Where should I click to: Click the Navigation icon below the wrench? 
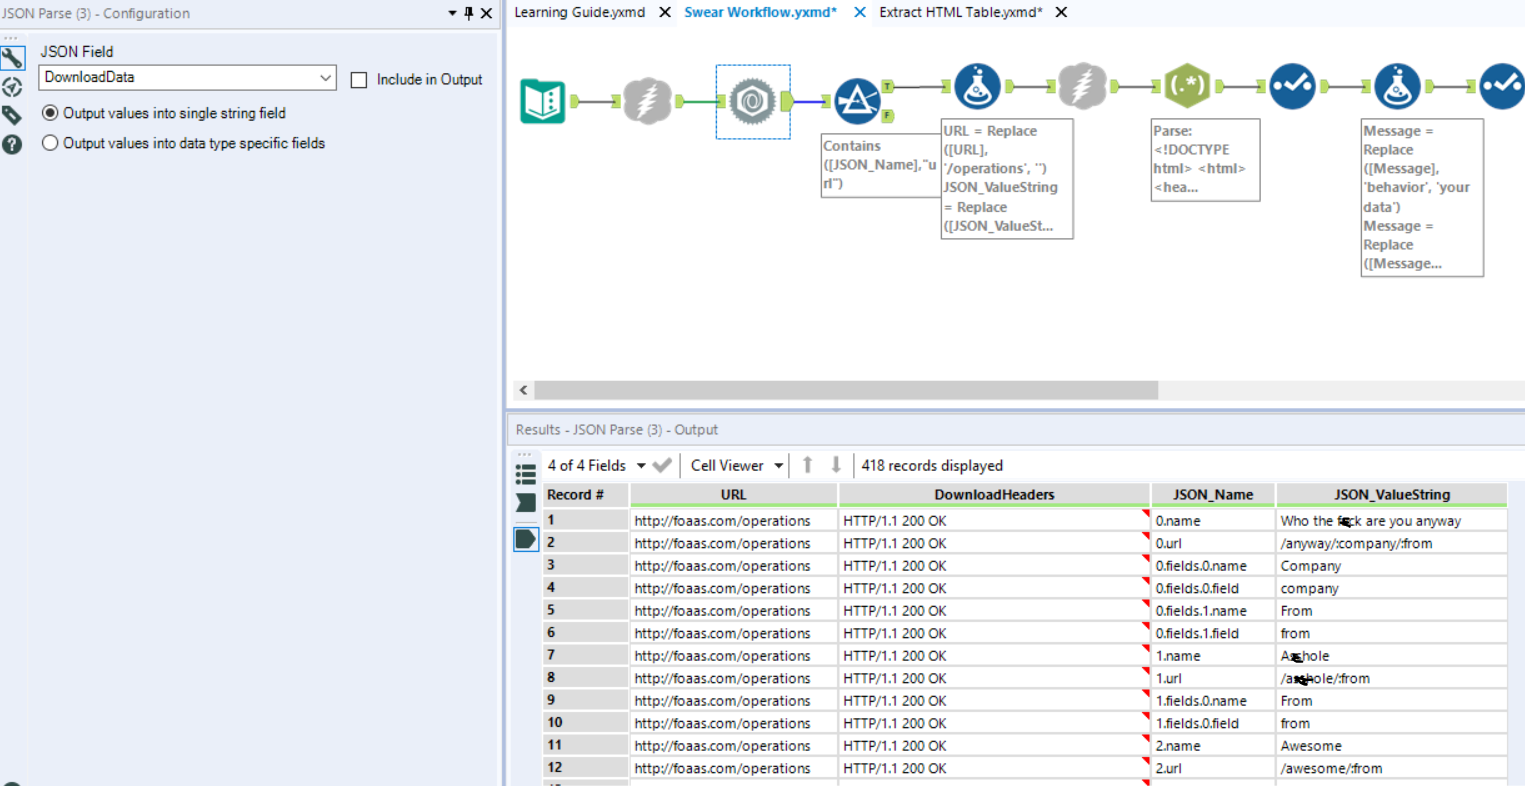click(x=12, y=87)
